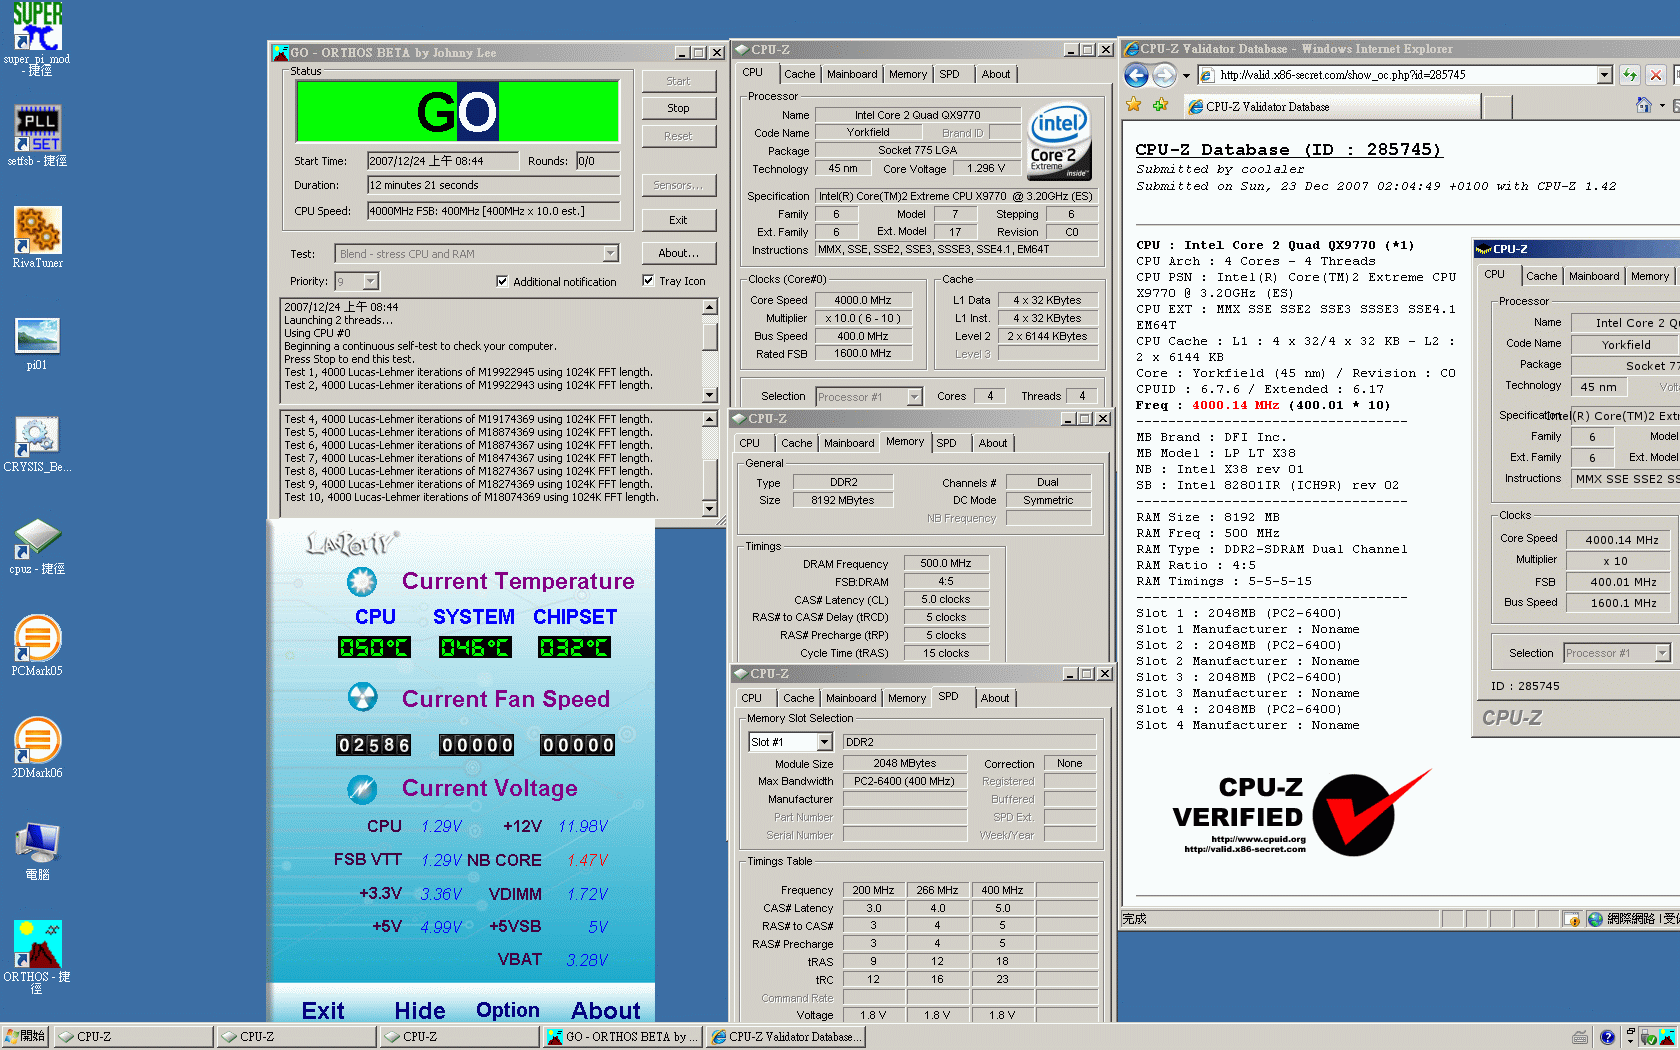Click Hide in LanParty monitor panel
The height and width of the screenshot is (1050, 1680).
[420, 1011]
